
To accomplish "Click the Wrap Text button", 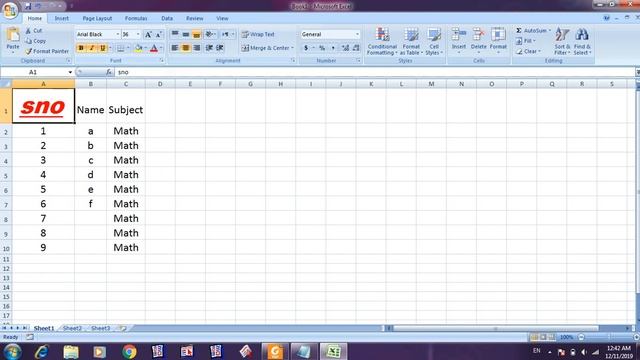I will (x=258, y=34).
